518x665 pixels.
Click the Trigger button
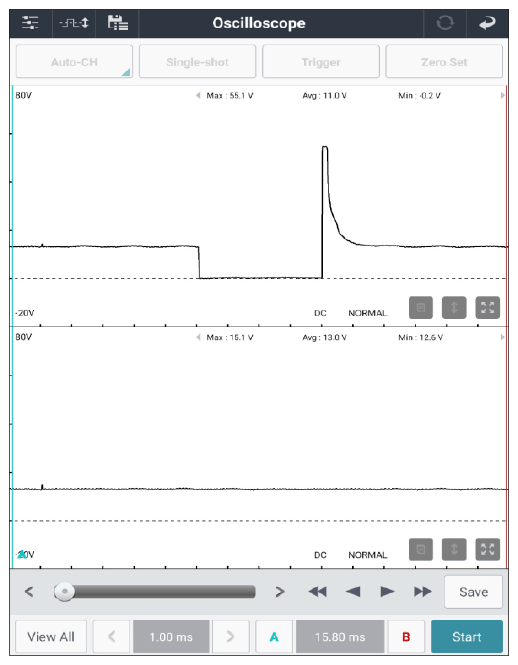pyautogui.click(x=321, y=62)
